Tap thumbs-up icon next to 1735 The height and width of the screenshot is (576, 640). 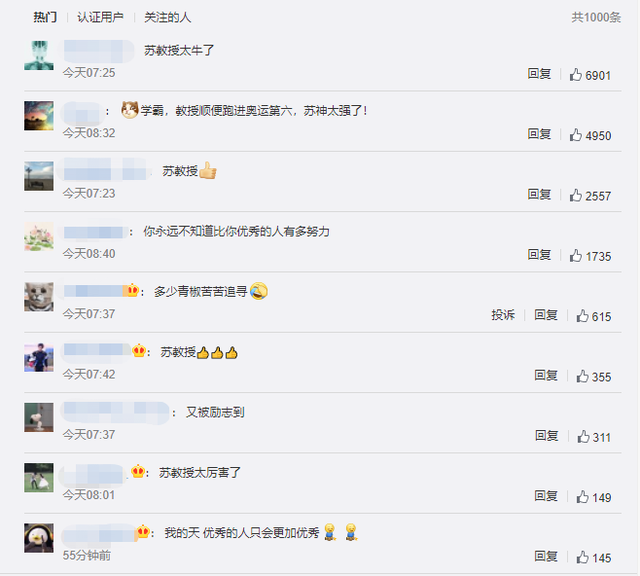576,256
